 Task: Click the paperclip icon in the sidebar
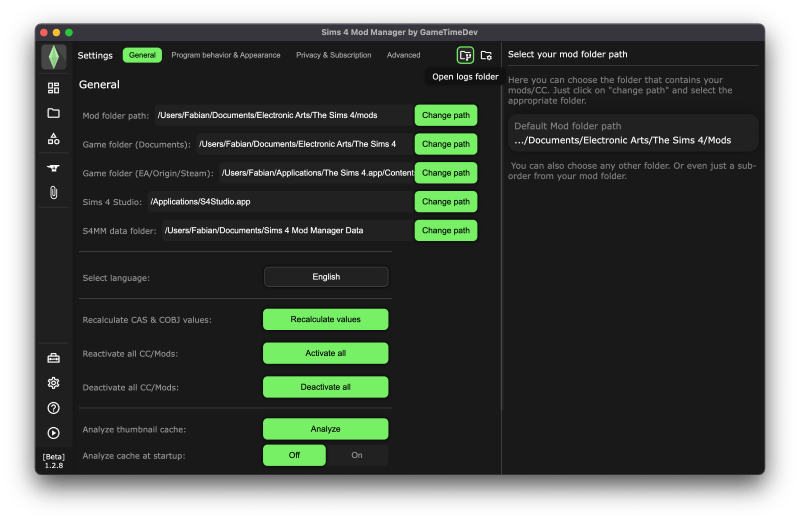54,192
